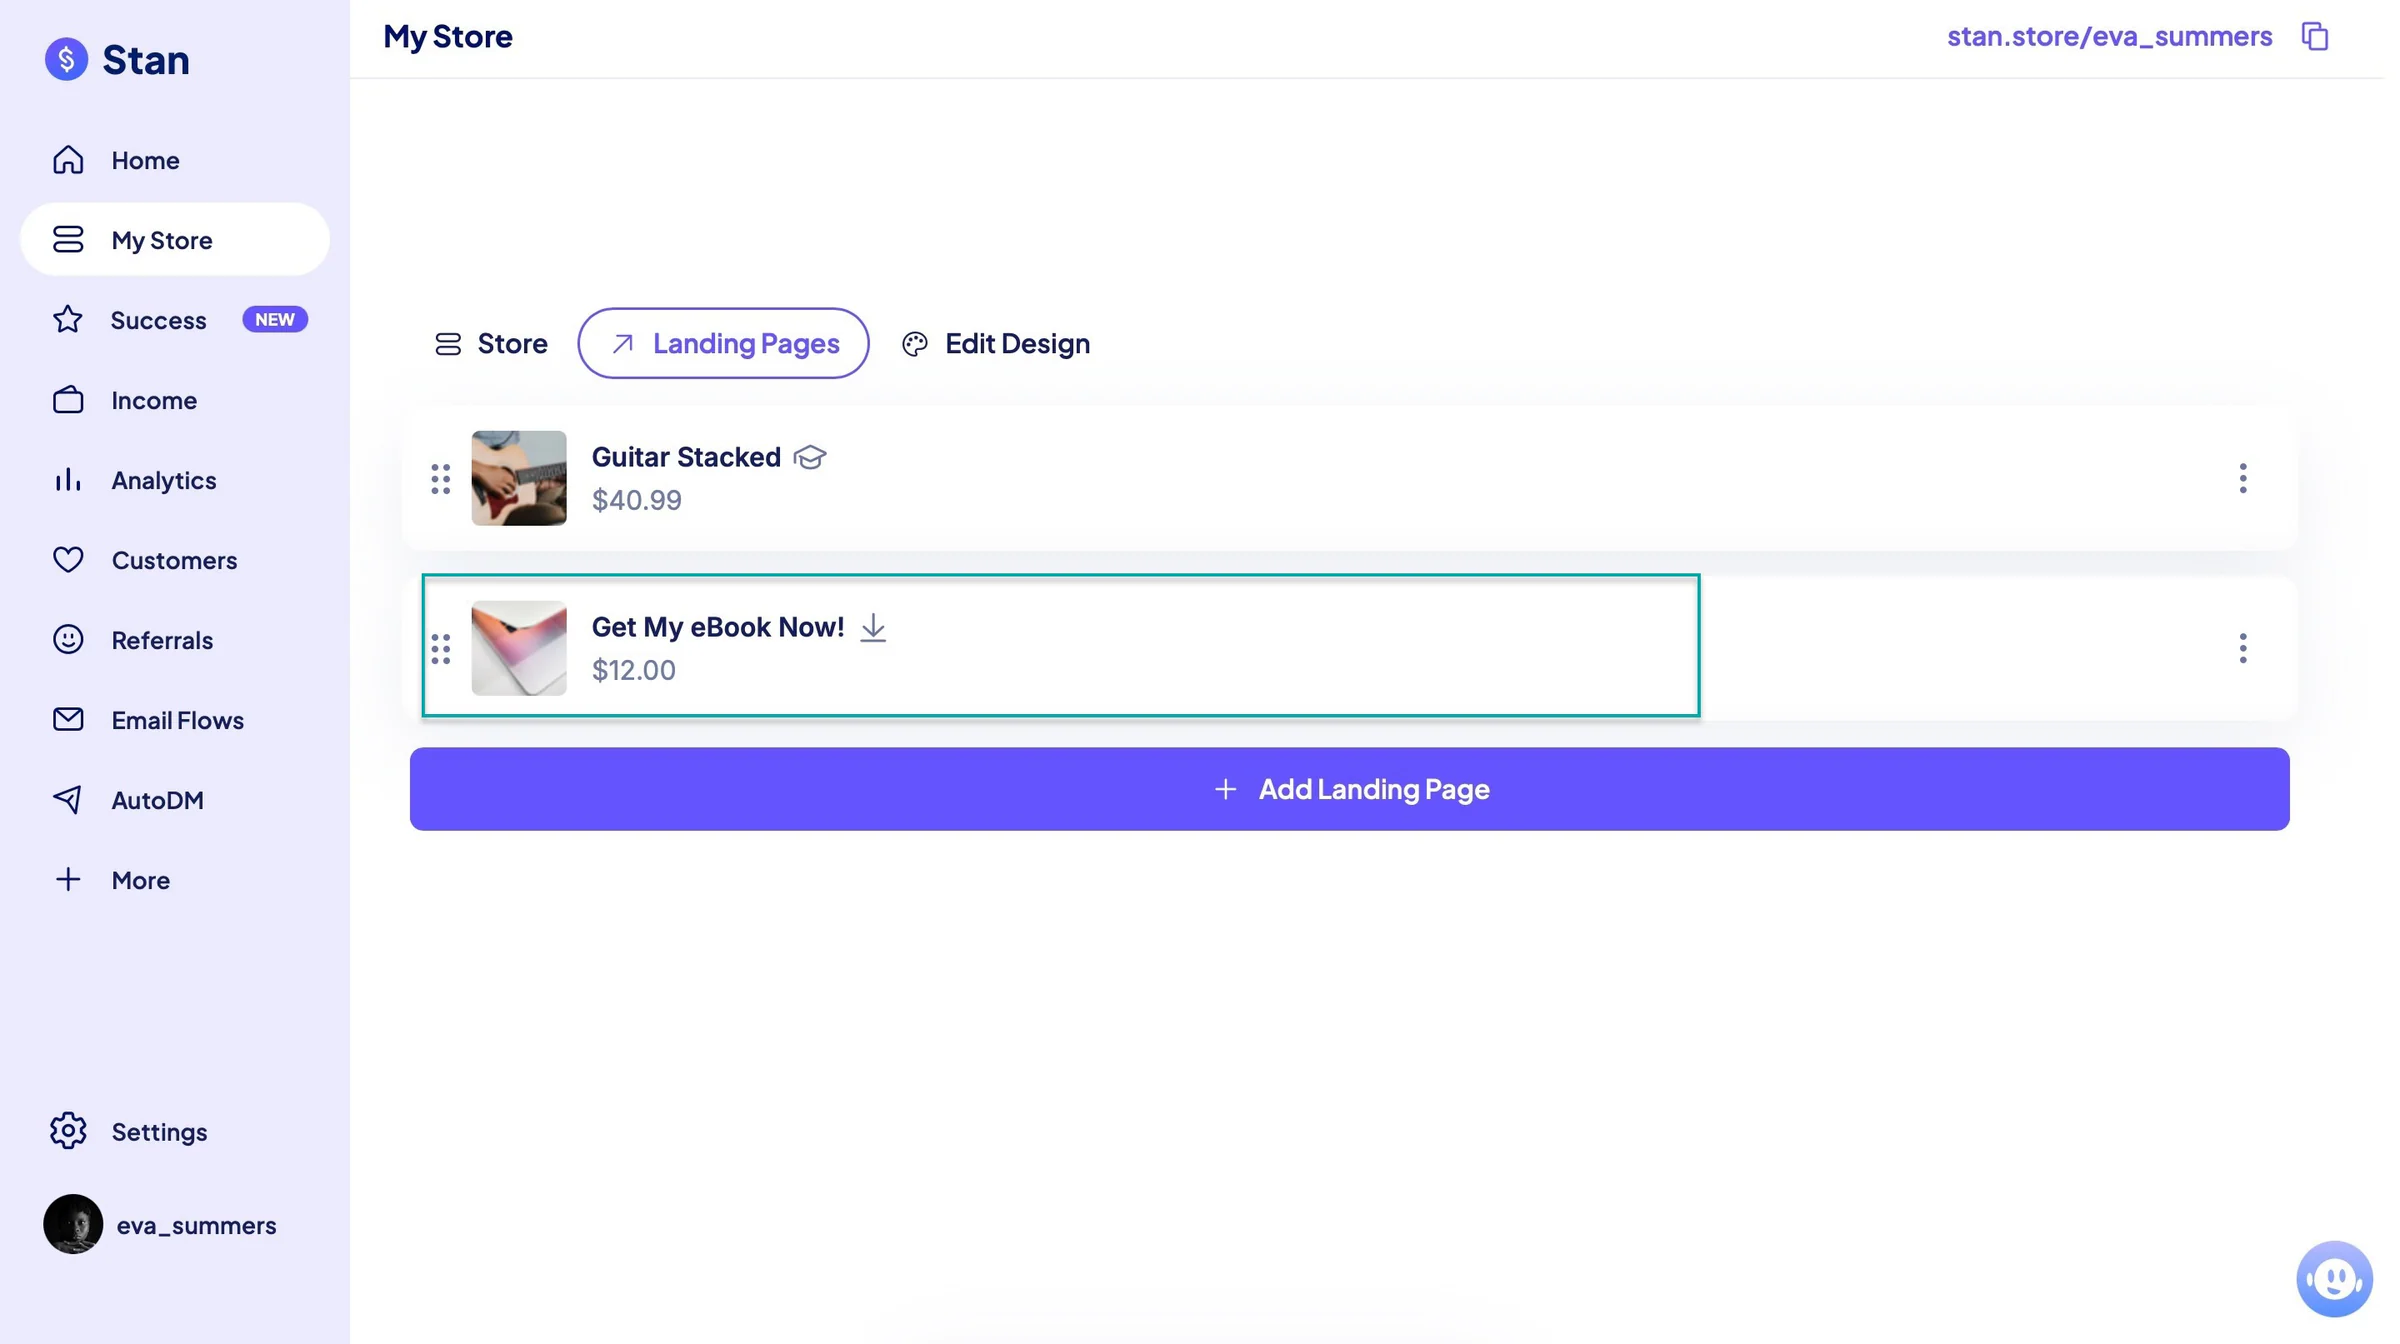Viewport: 2400px width, 1344px height.
Task: Click the eva_summers username
Action: pos(196,1225)
